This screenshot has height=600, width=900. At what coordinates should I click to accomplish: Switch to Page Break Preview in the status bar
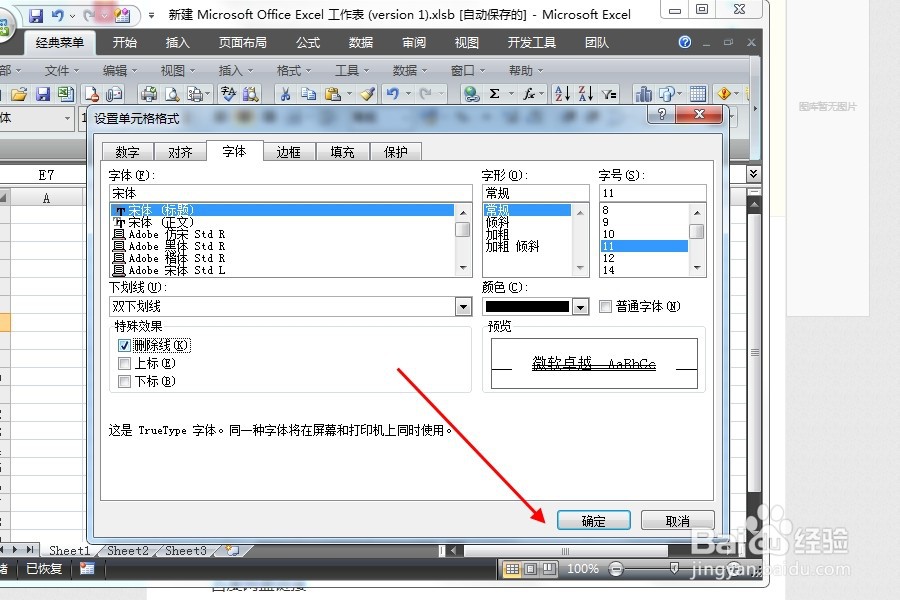click(x=549, y=569)
